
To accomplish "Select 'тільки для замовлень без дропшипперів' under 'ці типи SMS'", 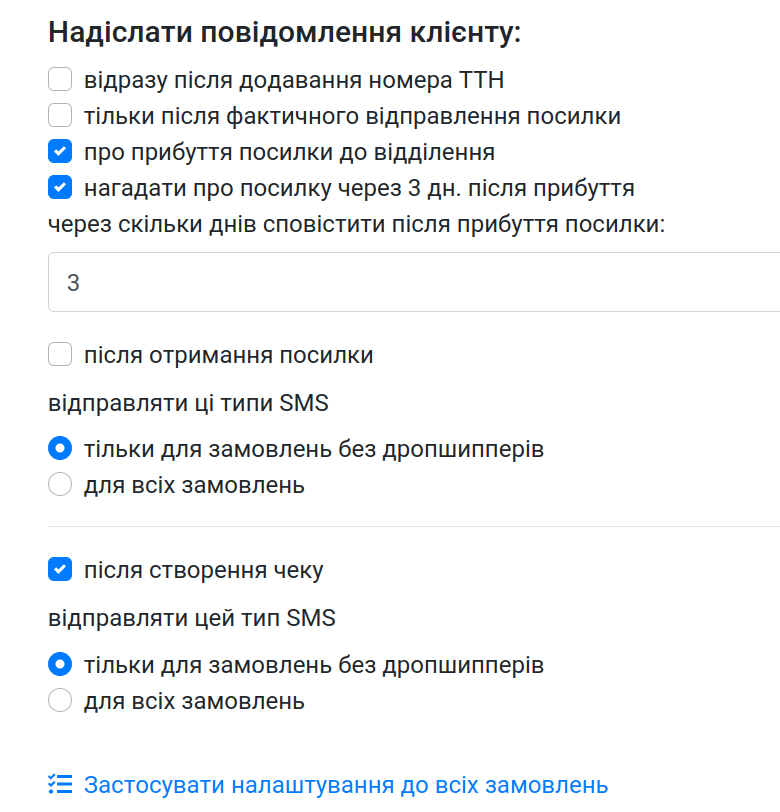I will pyautogui.click(x=60, y=449).
